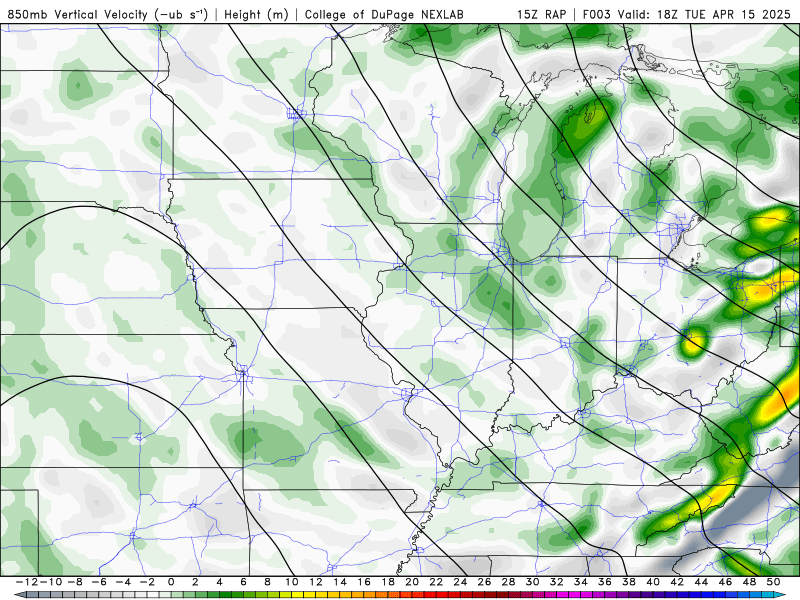The width and height of the screenshot is (800, 600).
Task: Click the -6 label on the color scale
Action: pos(99,582)
